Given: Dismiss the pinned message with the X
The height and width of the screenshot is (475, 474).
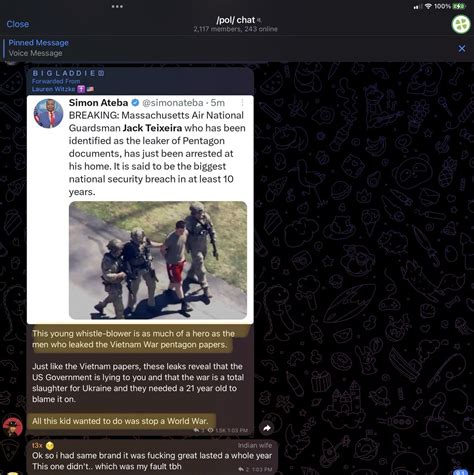Looking at the screenshot, I should (x=462, y=49).
